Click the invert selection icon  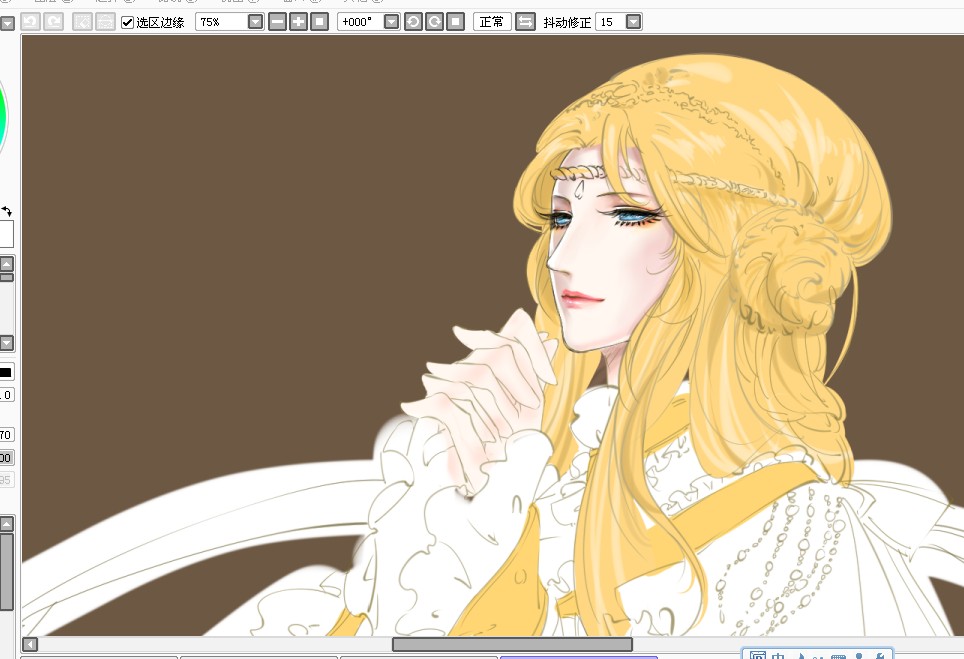click(x=106, y=22)
